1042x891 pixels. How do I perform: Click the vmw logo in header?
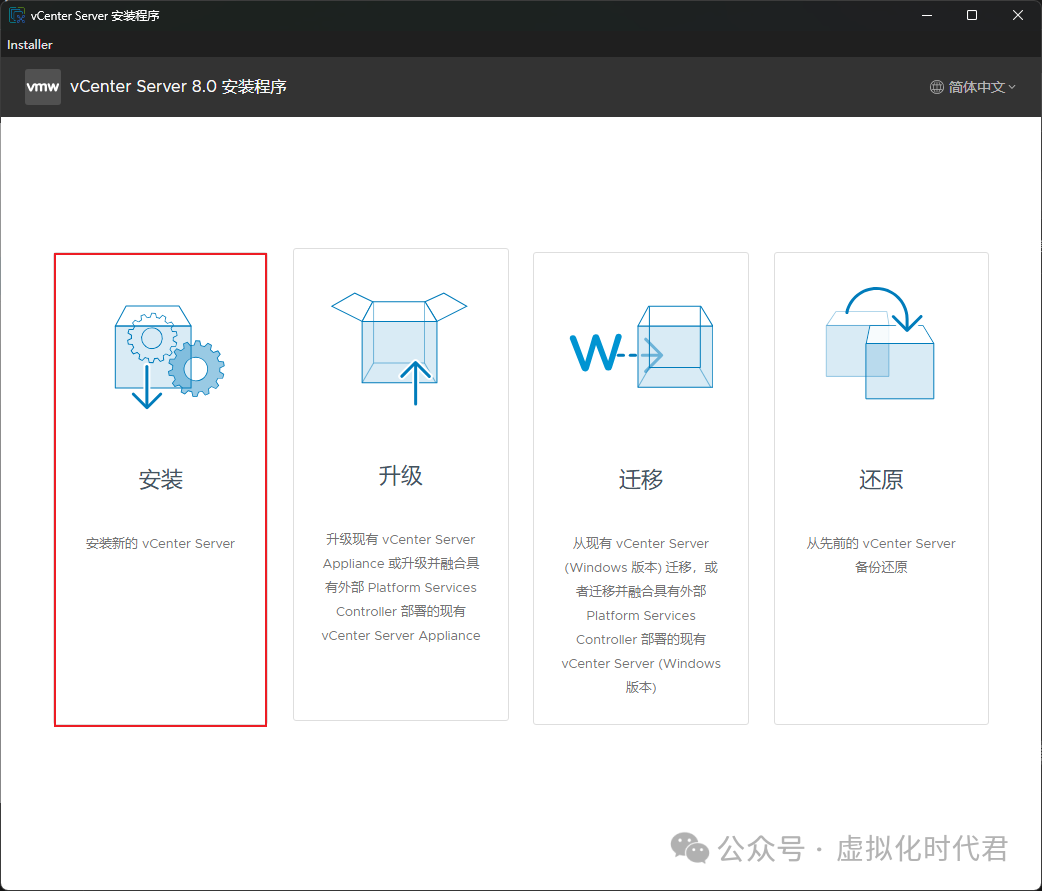43,87
